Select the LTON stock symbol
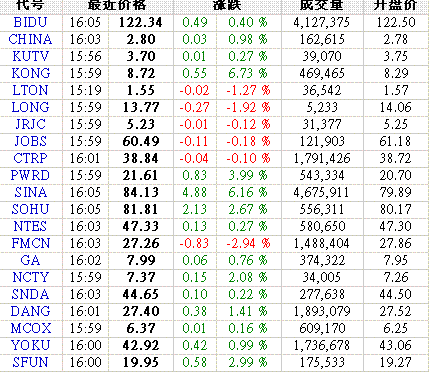 pos(30,90)
